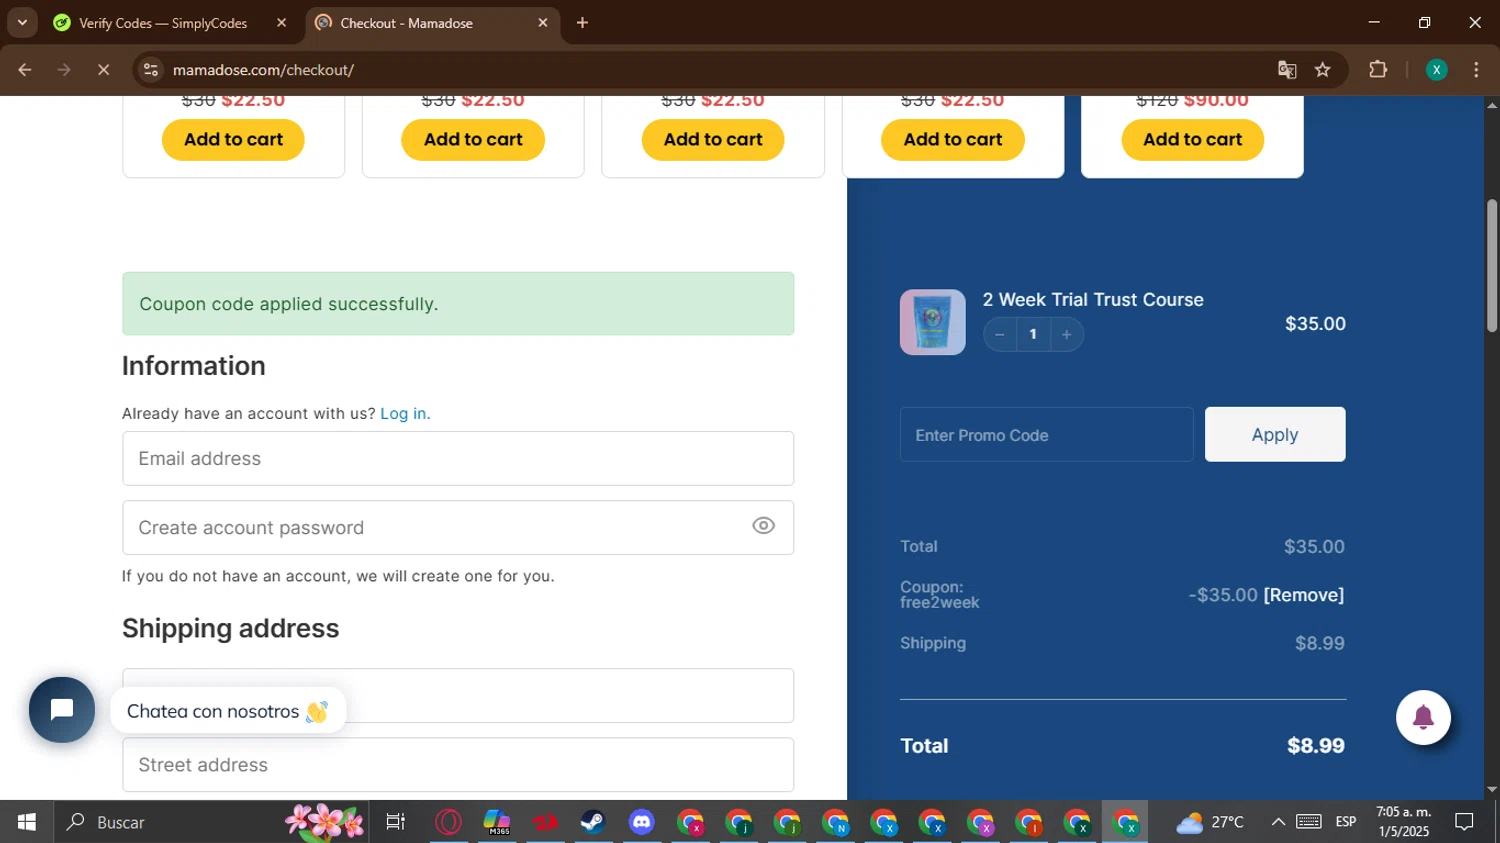Focus the Enter Promo Code field
Screen dimensions: 1500x843
(1046, 434)
